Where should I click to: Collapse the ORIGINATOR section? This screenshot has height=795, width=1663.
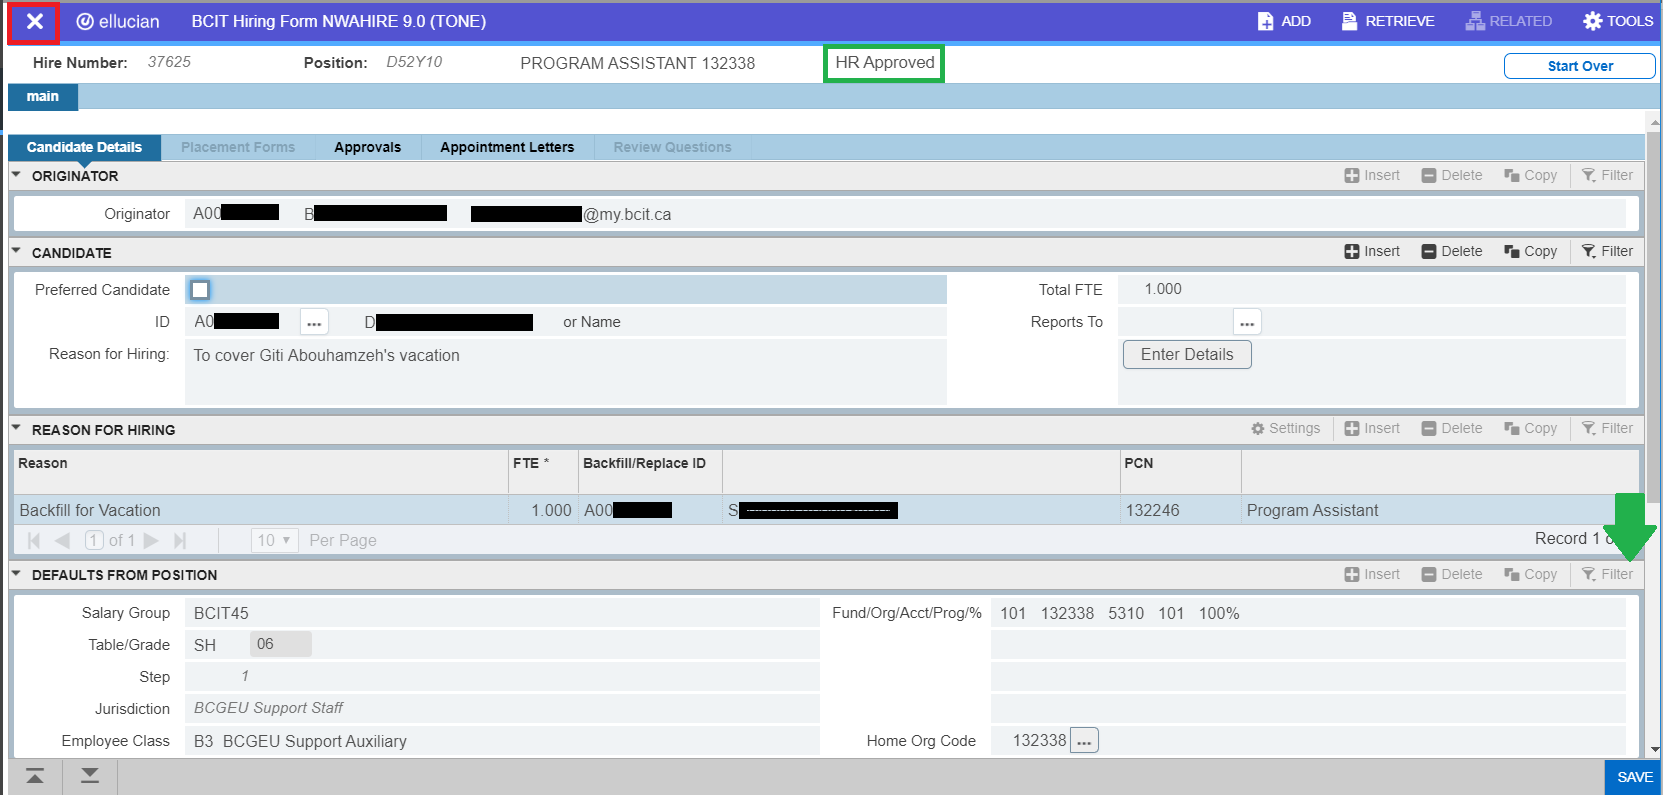16,175
